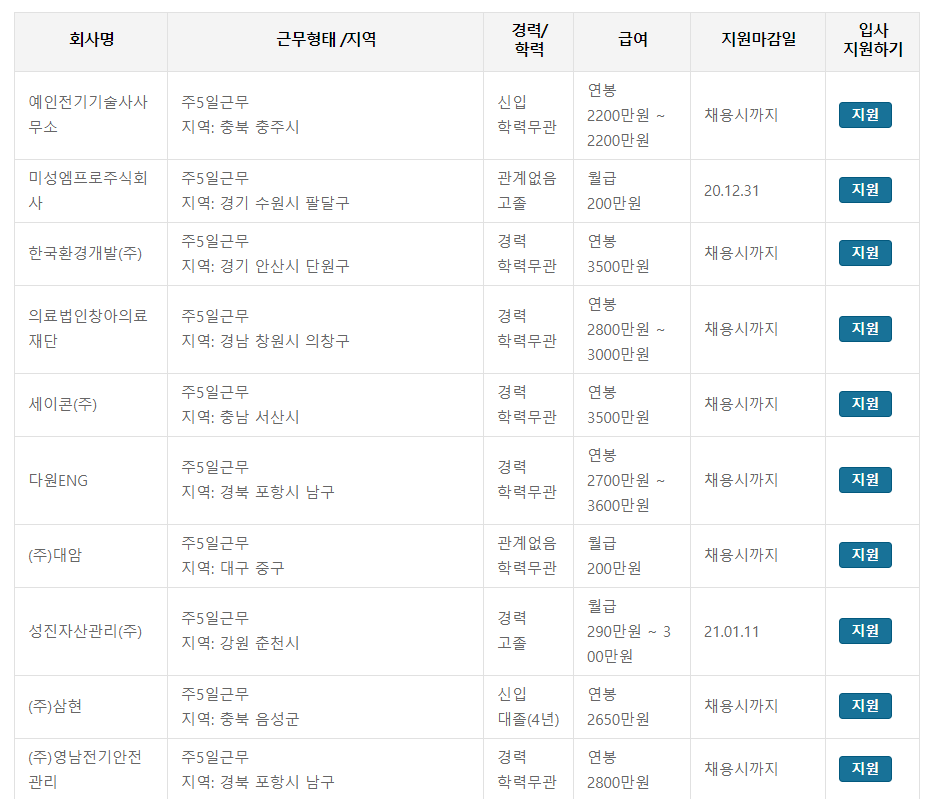Click salary 2800만원 in 영남전기안전관리 row

618,782
